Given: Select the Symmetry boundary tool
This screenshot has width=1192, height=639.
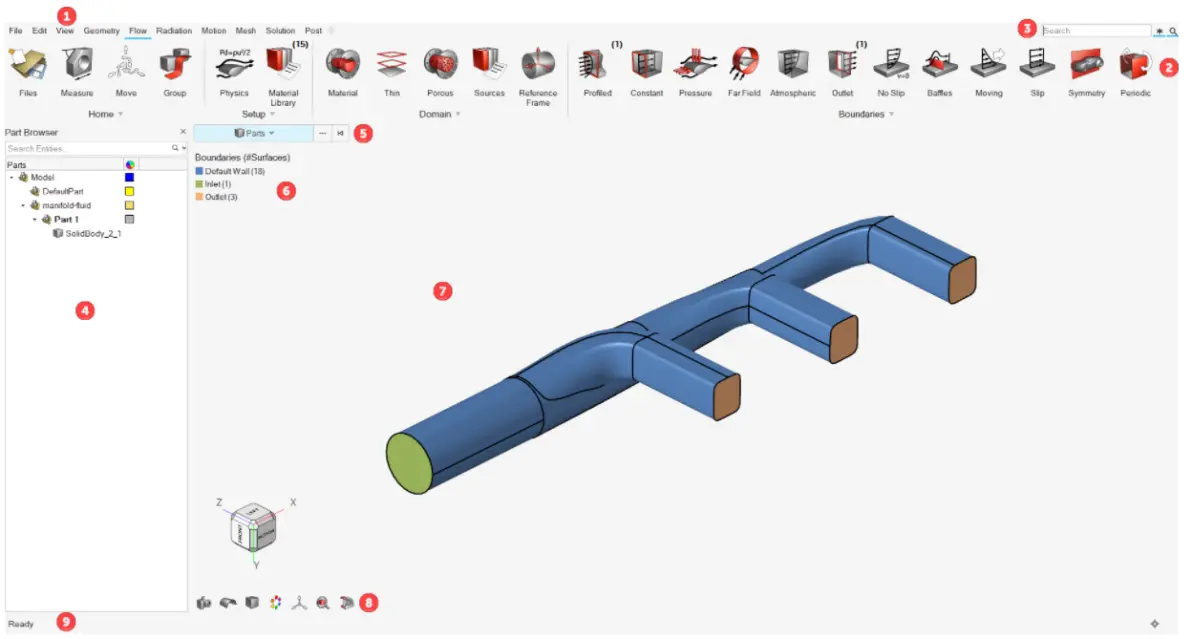Looking at the screenshot, I should [x=1086, y=66].
